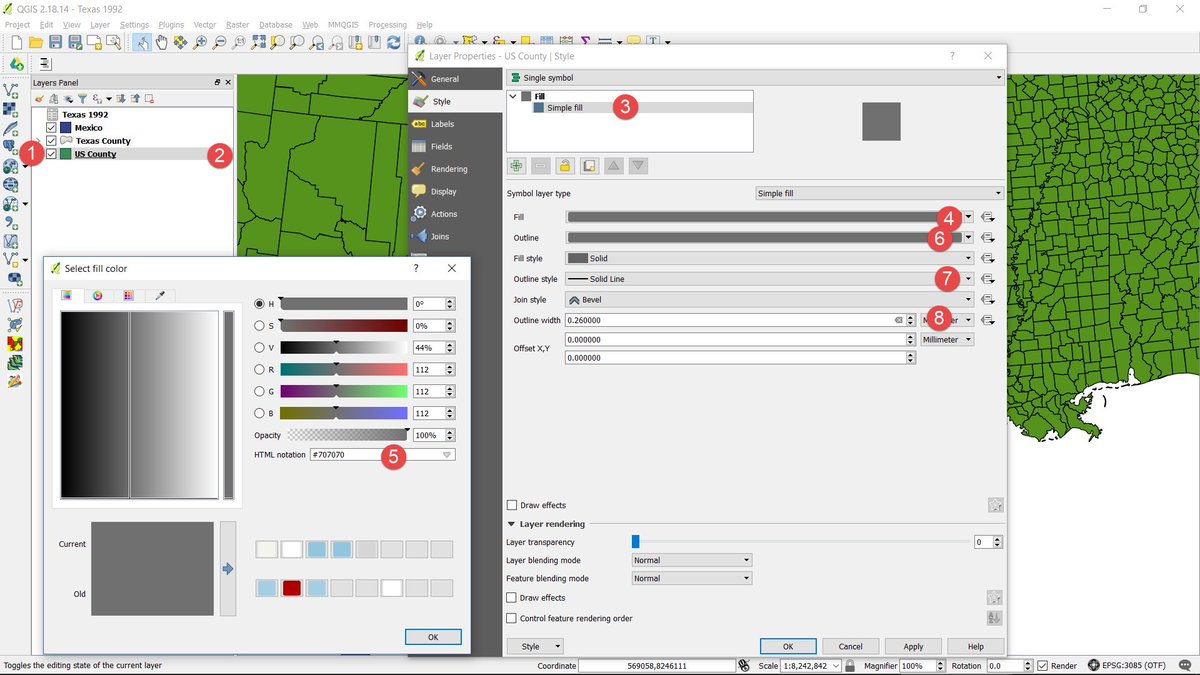Screen dimensions: 1200x675
Task: Click the Layer transparency slider
Action: (x=802, y=541)
